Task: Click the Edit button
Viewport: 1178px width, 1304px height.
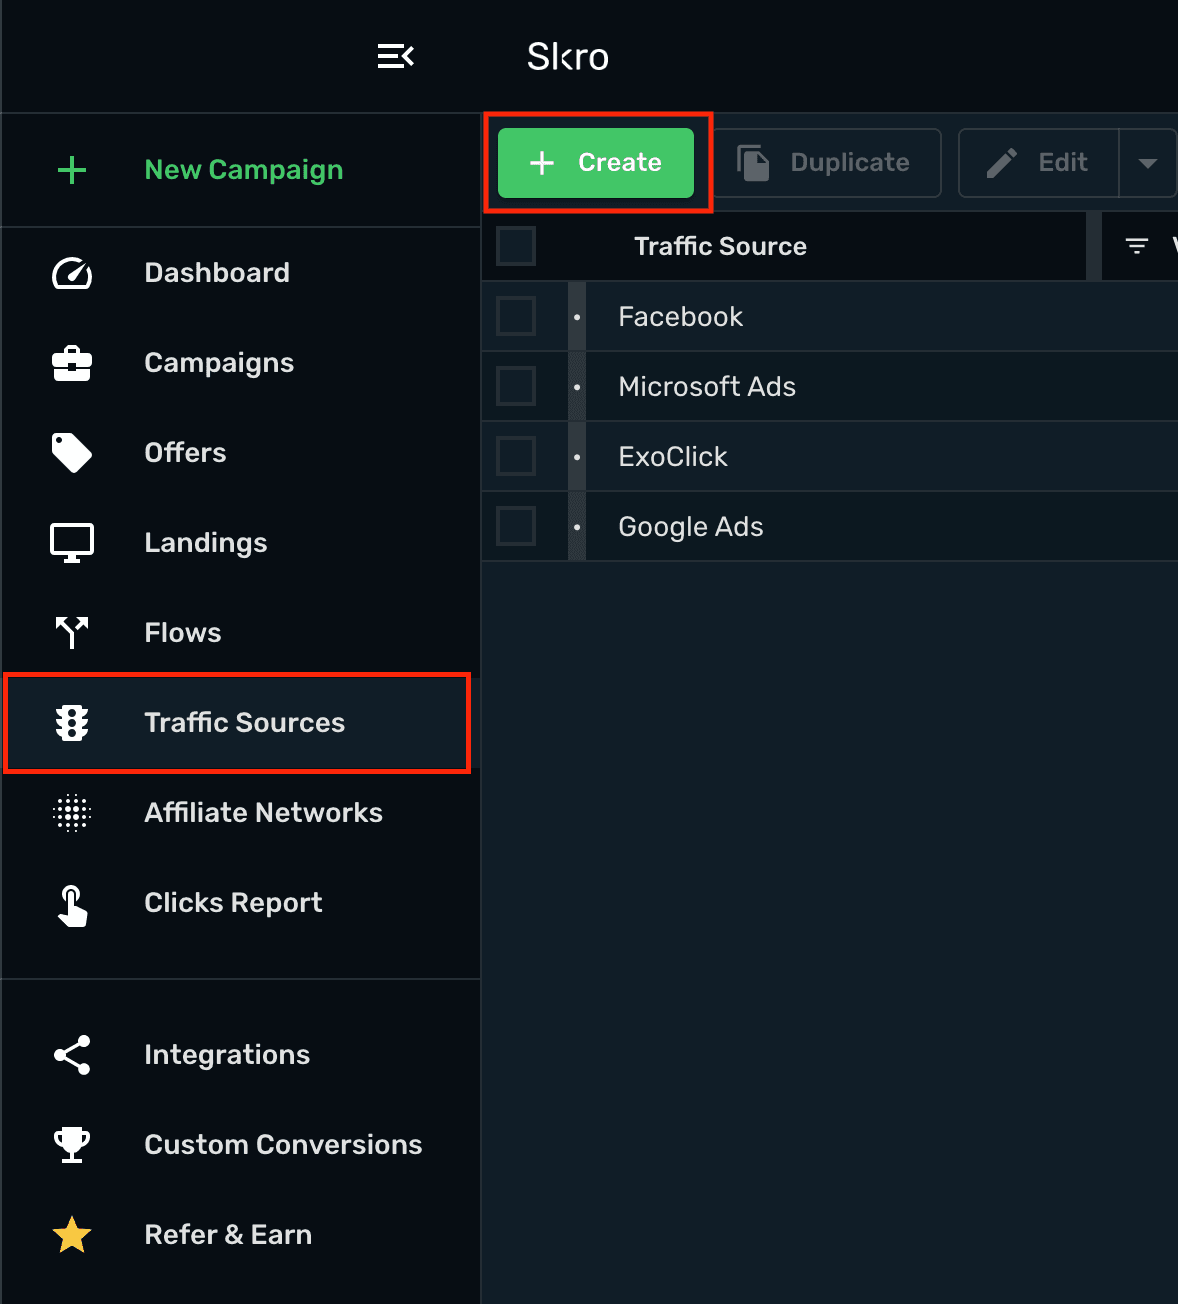Action: click(x=1038, y=163)
